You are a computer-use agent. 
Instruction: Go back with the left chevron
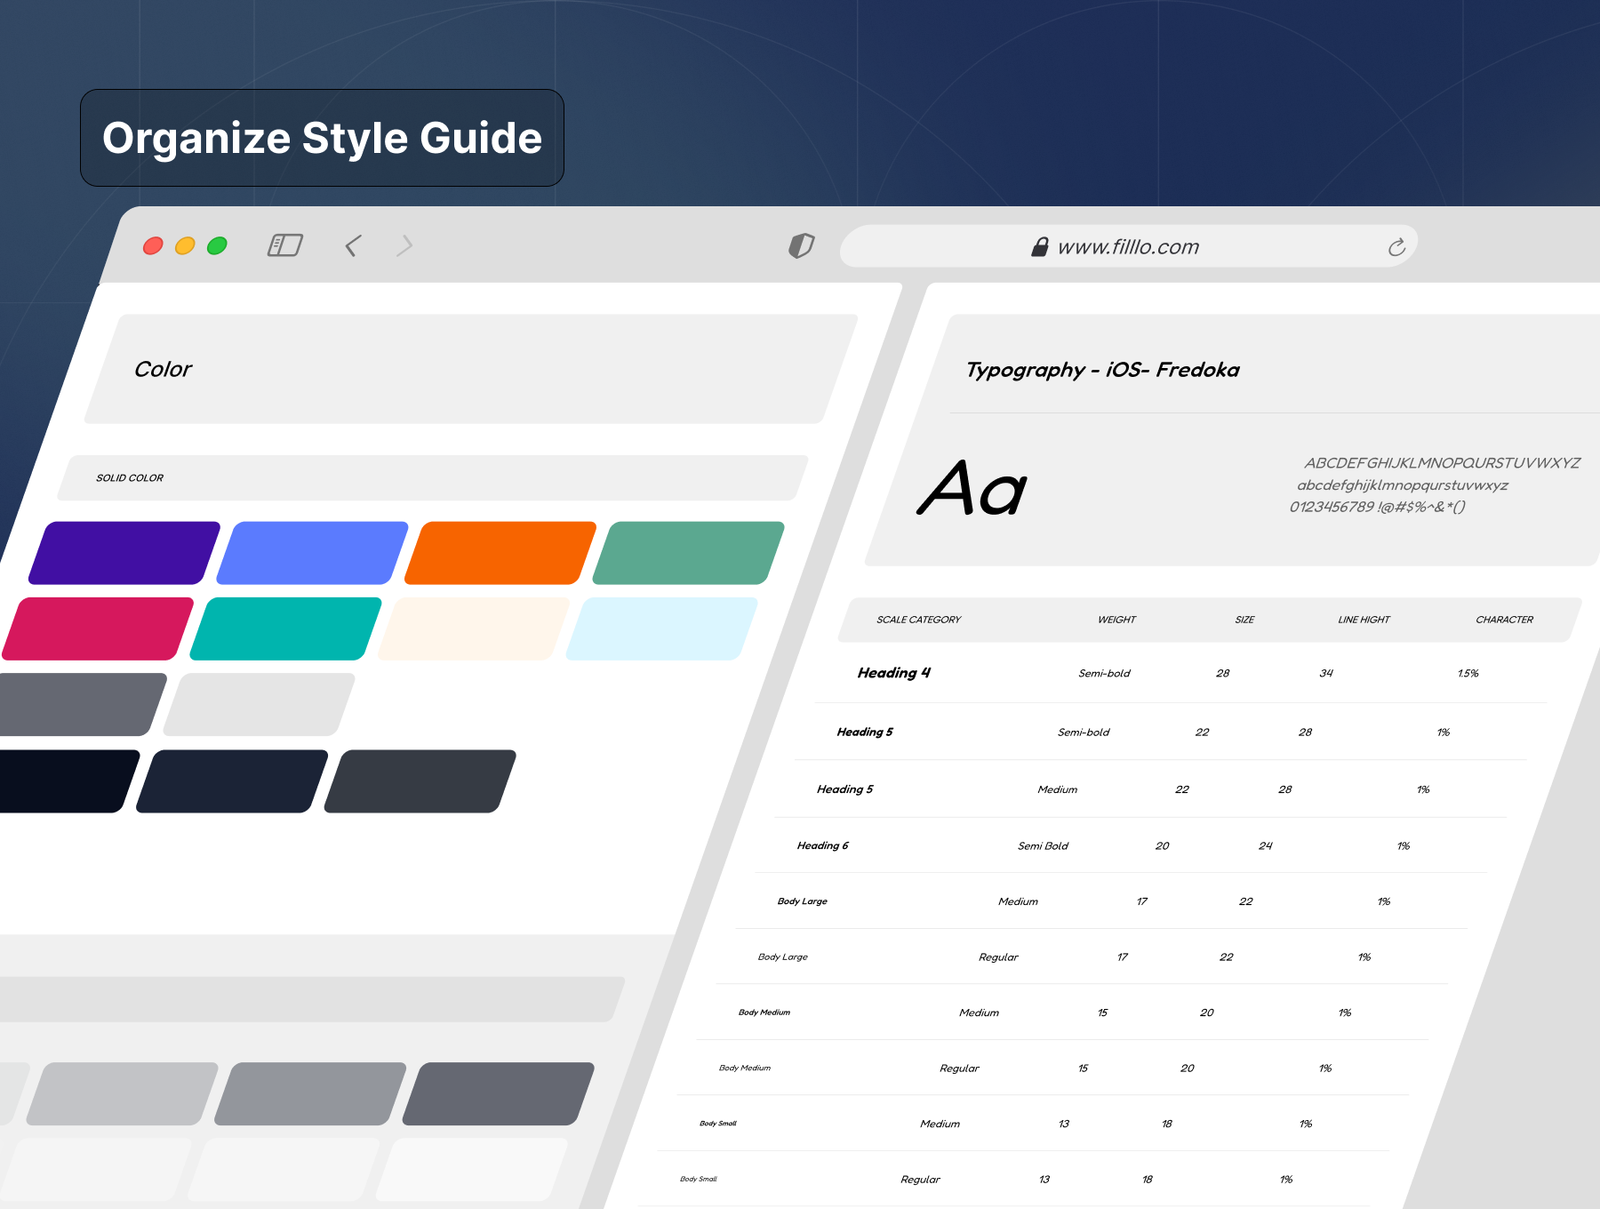(x=352, y=246)
